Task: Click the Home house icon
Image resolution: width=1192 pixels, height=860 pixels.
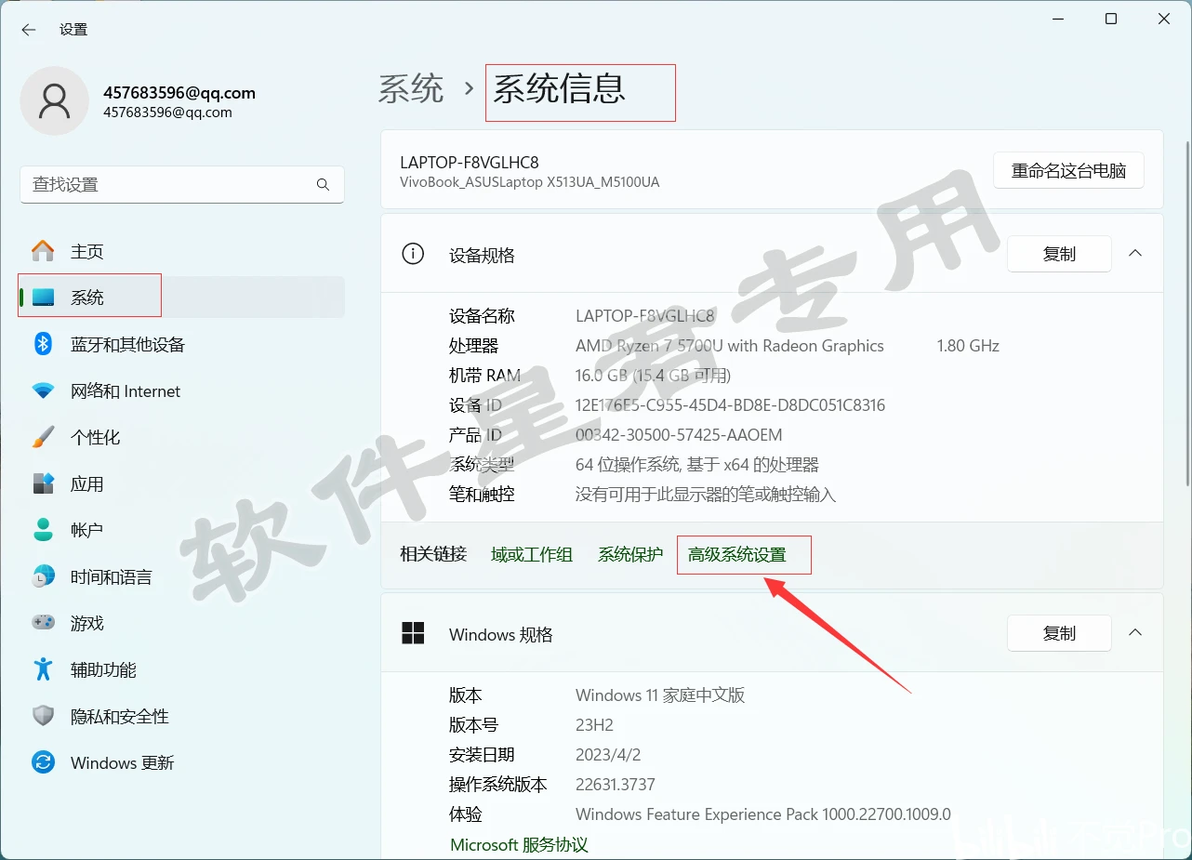Action: 43,251
